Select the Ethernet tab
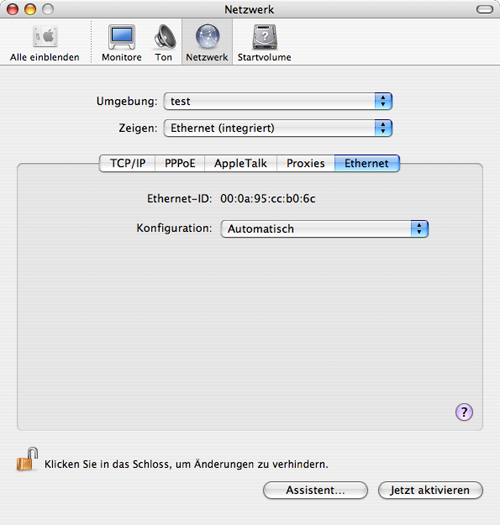The height and width of the screenshot is (525, 500). pos(367,163)
